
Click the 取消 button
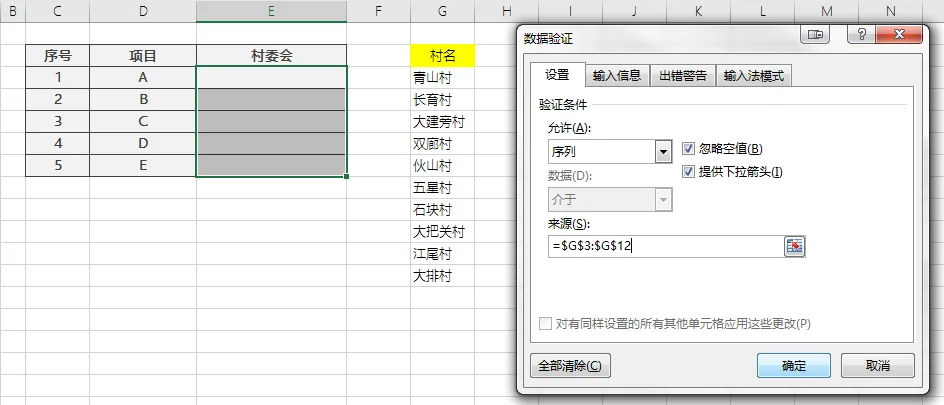coord(877,365)
